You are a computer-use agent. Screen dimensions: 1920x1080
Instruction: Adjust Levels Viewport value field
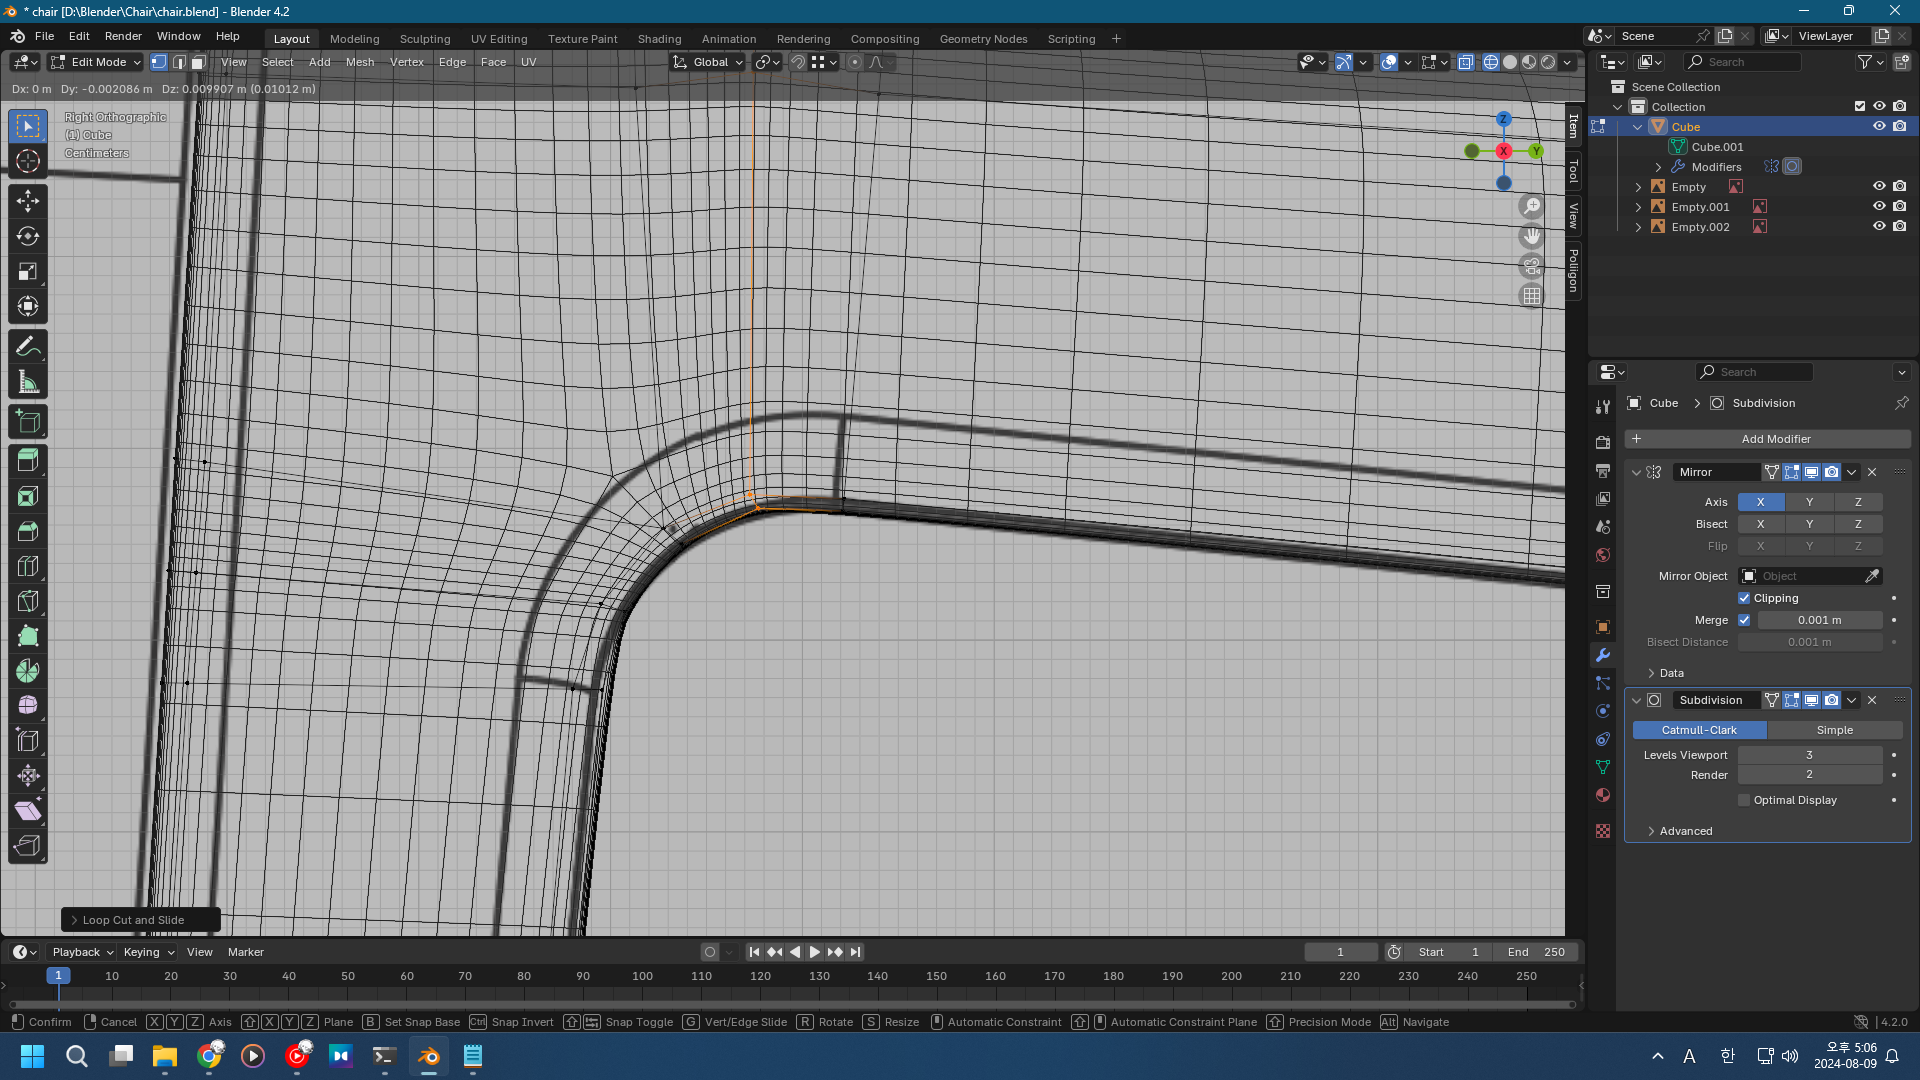pyautogui.click(x=1809, y=755)
